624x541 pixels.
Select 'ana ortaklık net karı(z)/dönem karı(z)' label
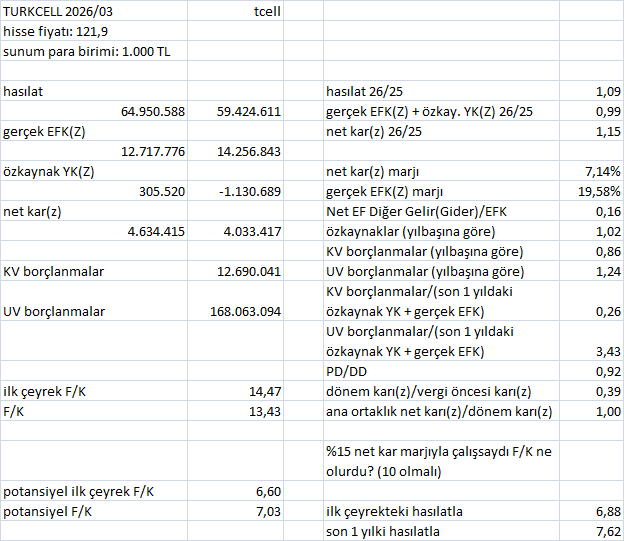(x=441, y=411)
